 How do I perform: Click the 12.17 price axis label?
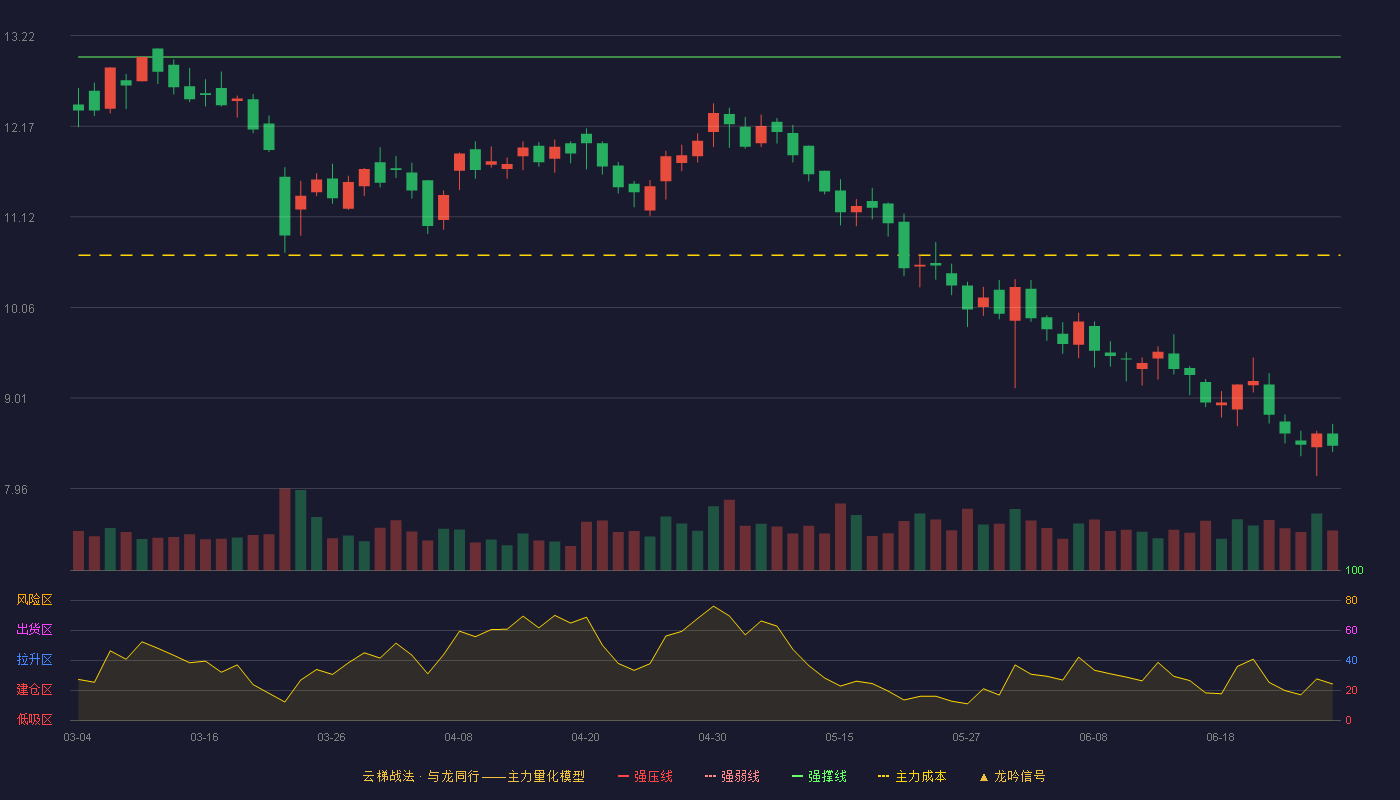(19, 127)
